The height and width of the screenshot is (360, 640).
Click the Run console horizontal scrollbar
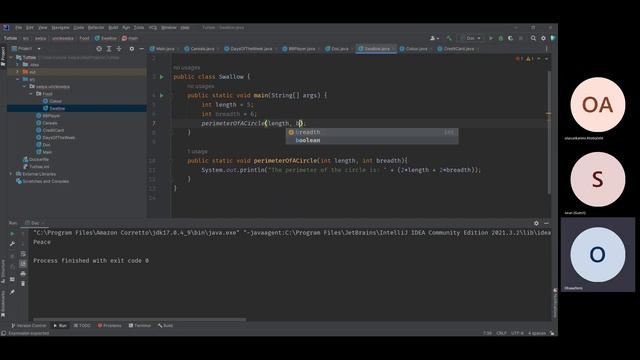click(140, 320)
